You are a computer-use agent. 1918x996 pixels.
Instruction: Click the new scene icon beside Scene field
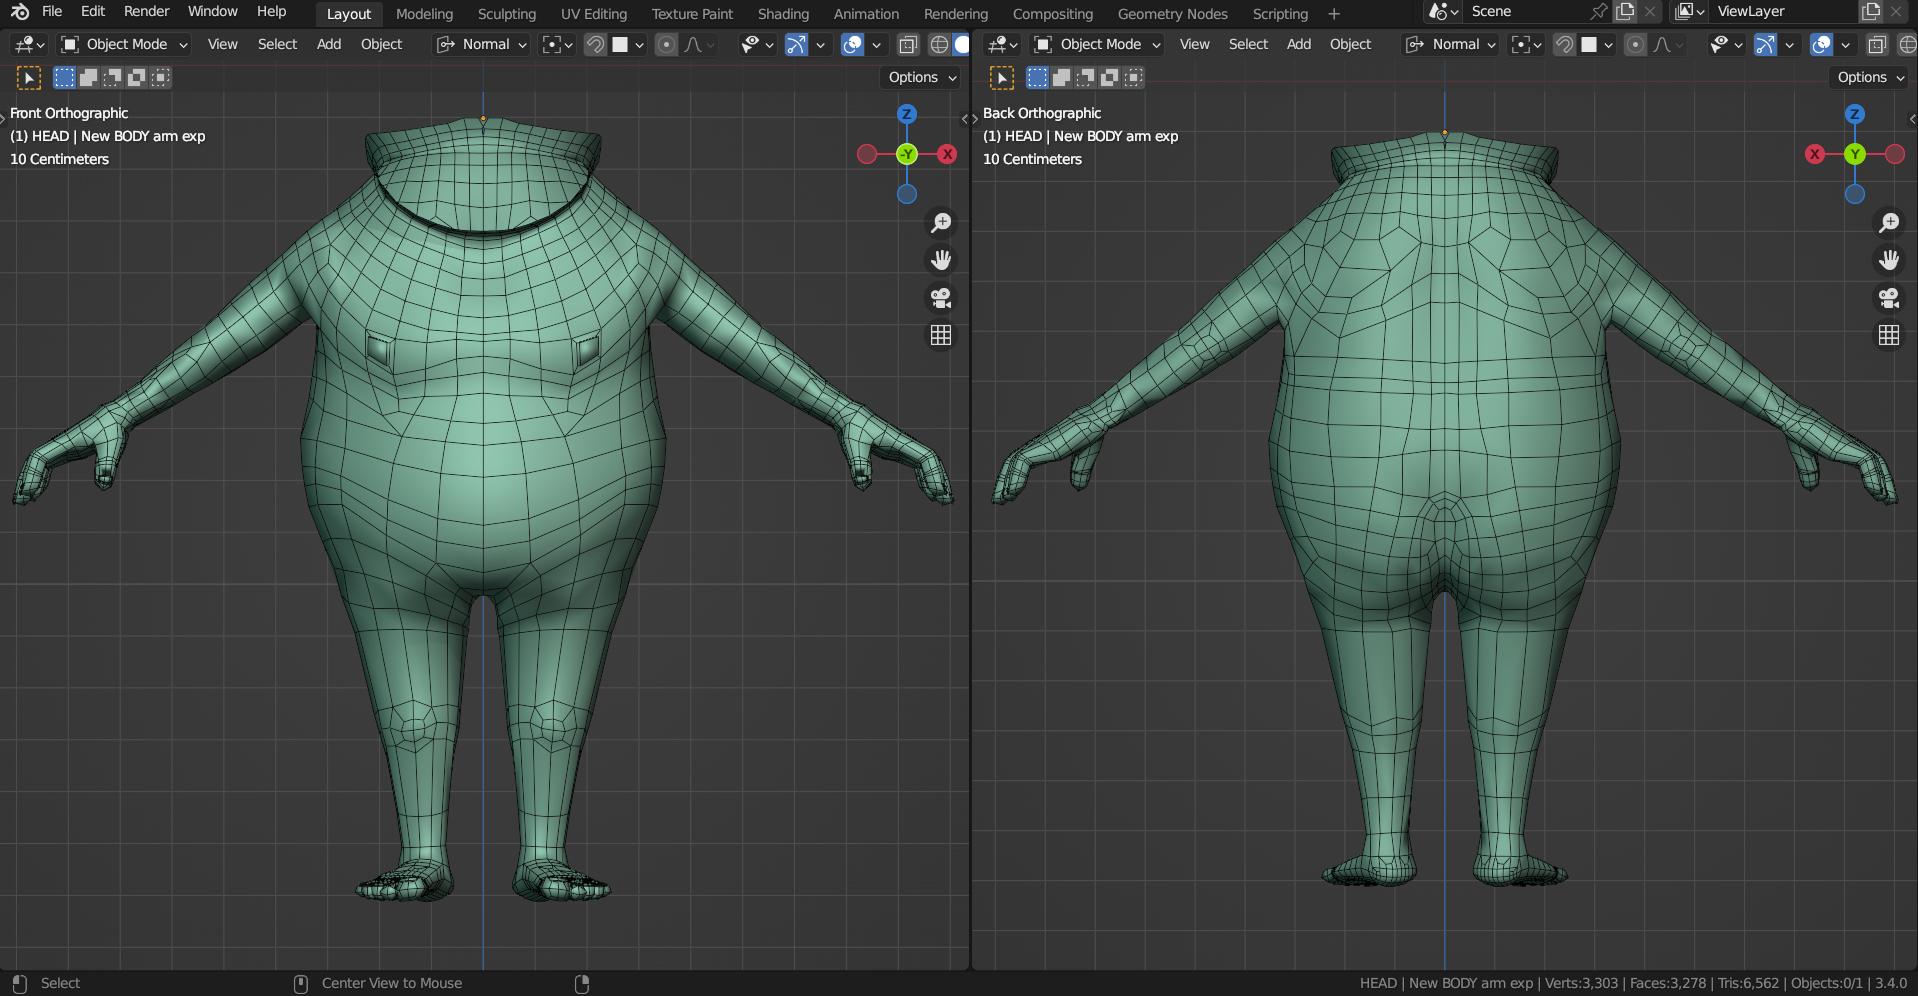1625,12
